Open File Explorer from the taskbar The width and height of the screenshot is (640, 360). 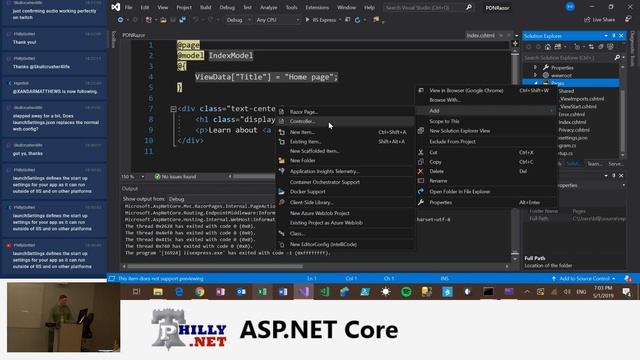point(158,292)
